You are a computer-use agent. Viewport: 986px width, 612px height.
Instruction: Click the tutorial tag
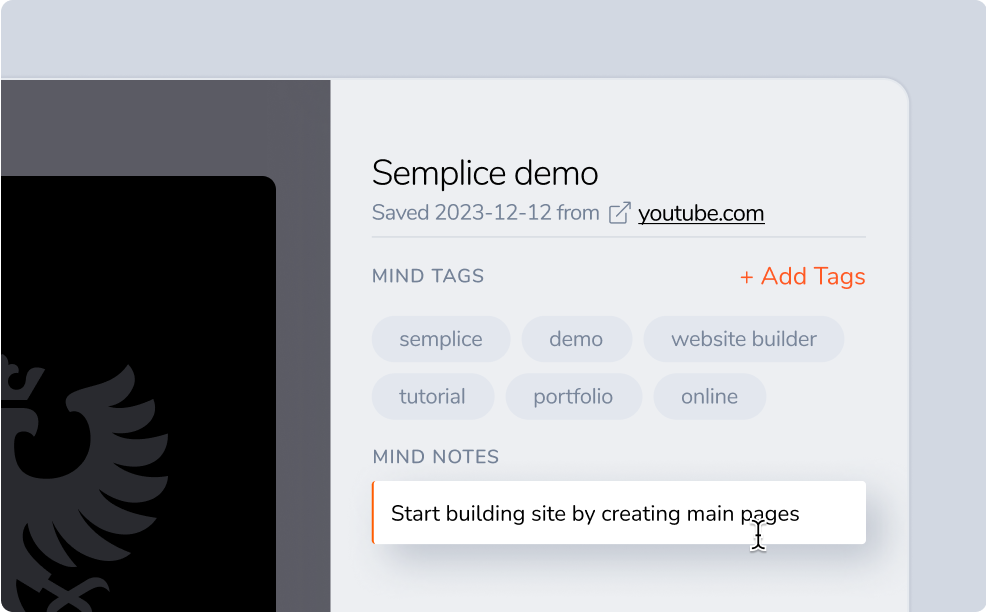pos(432,396)
